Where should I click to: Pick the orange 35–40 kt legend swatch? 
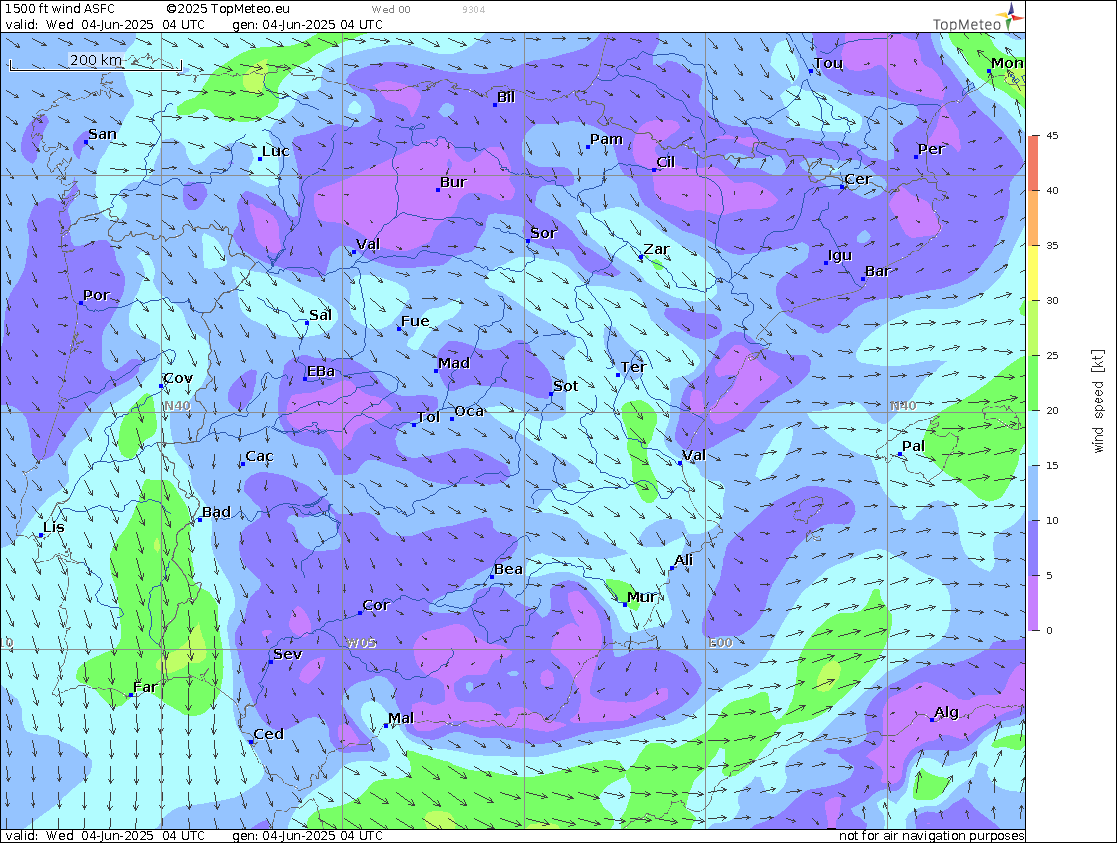pos(1033,217)
